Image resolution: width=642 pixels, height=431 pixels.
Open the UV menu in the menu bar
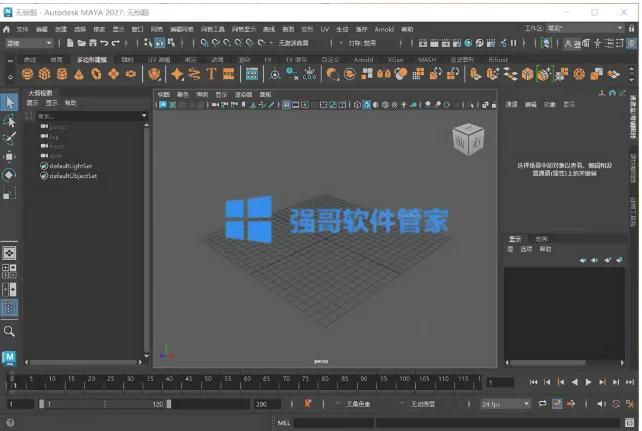[325, 29]
